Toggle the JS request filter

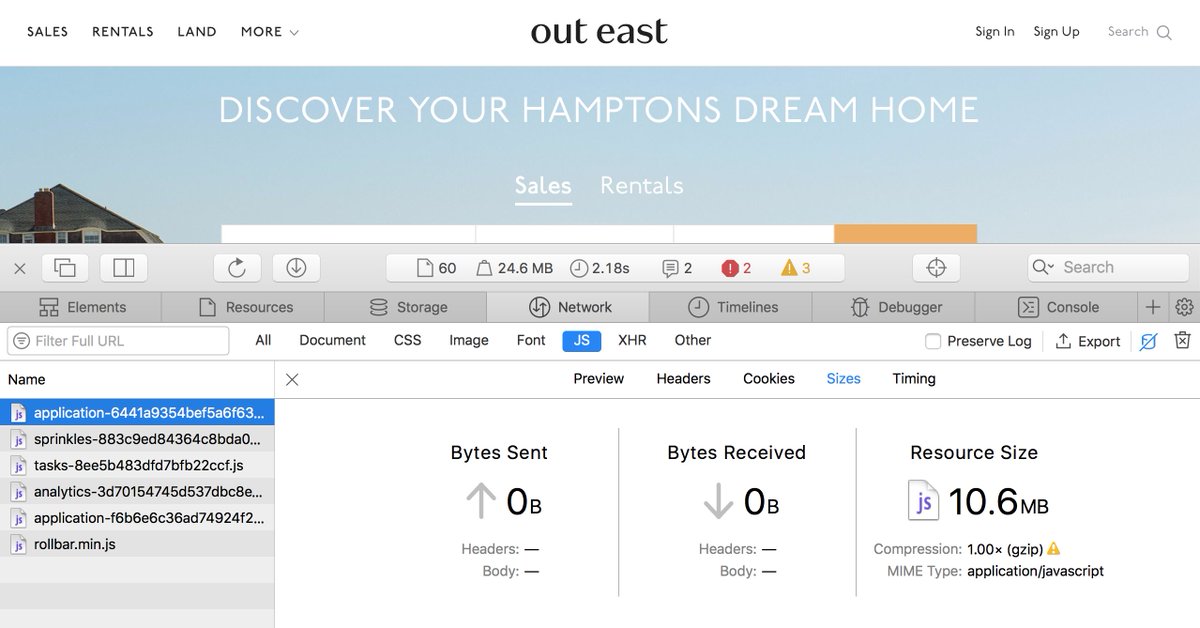click(x=582, y=341)
